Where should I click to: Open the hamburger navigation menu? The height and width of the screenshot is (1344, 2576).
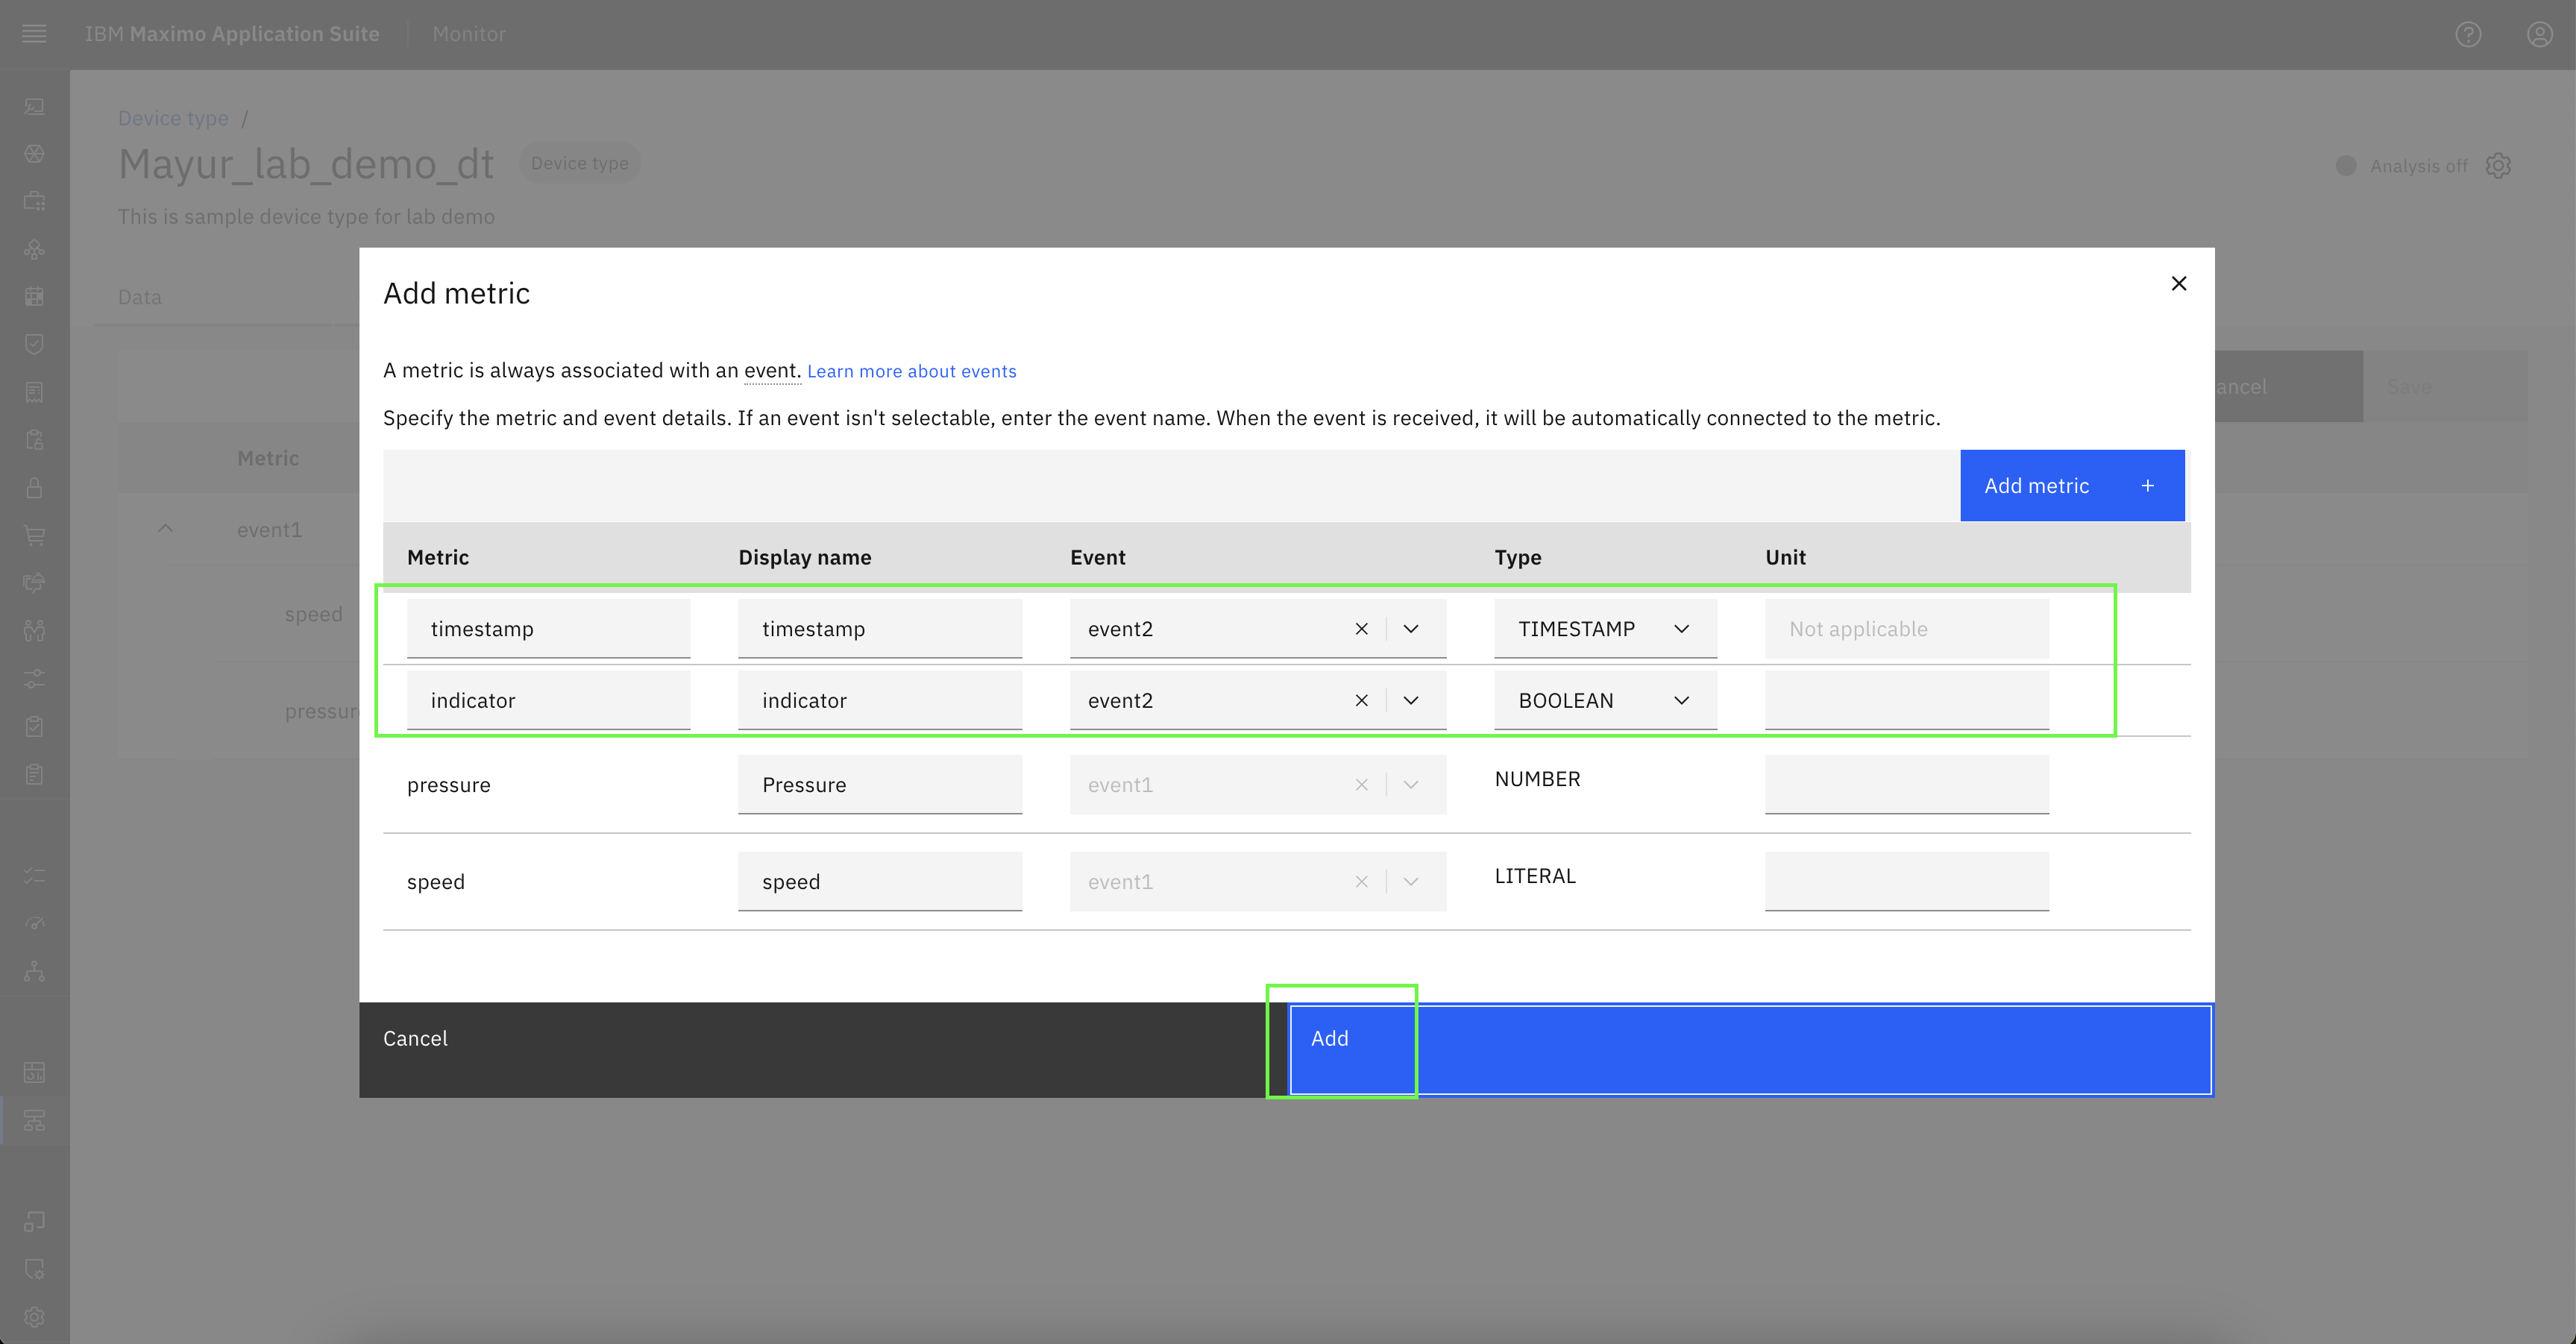click(34, 34)
